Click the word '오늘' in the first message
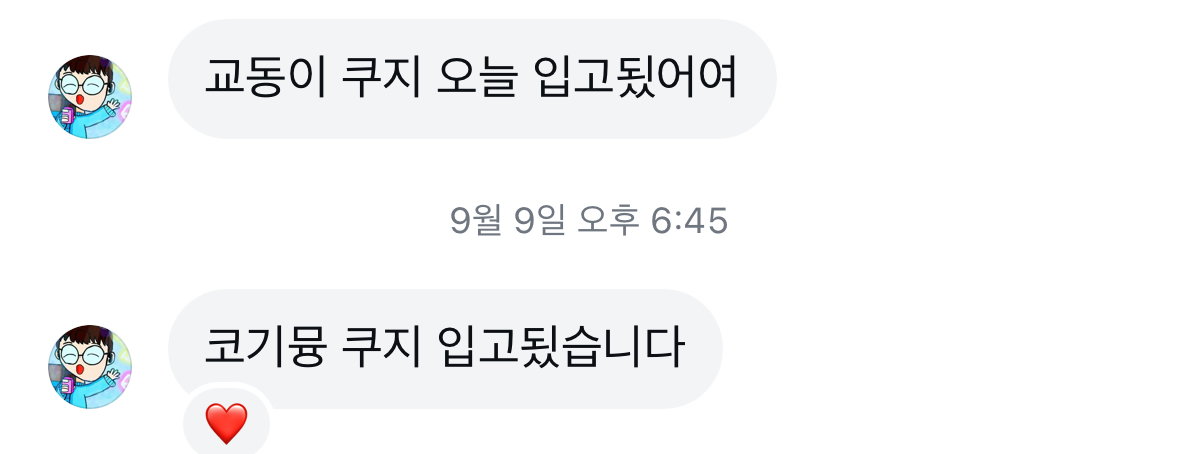Viewport: 1179px width, 454px height. click(x=476, y=78)
